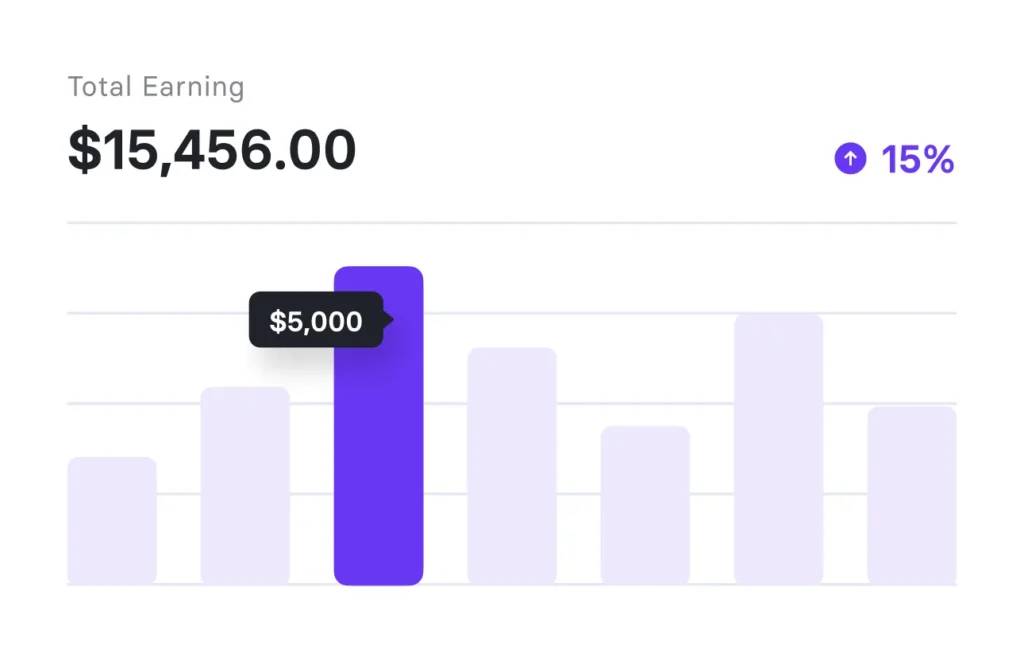Click the topmost horizontal gridline
The image size is (1024, 653).
coord(600,222)
